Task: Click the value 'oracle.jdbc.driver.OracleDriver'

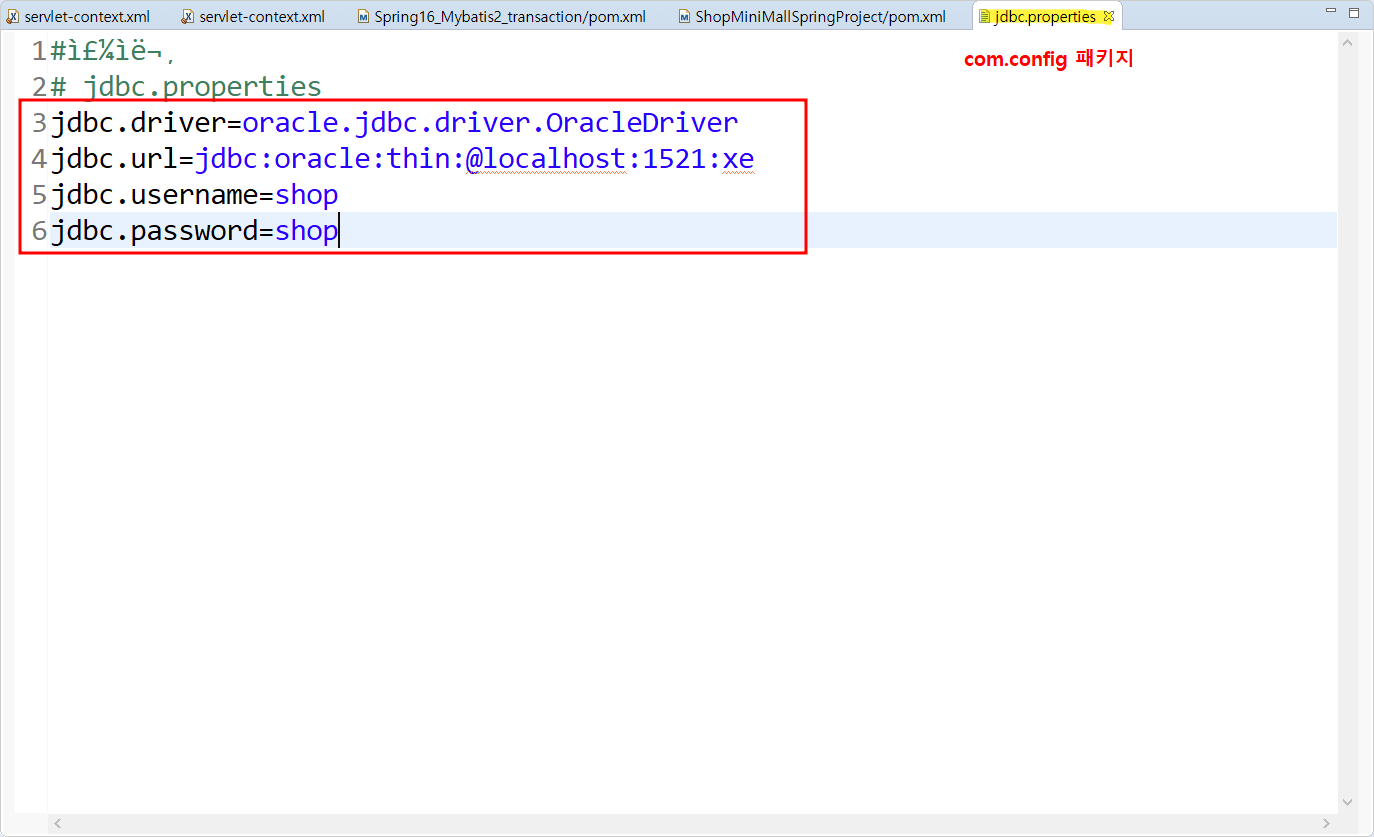Action: pyautogui.click(x=490, y=123)
